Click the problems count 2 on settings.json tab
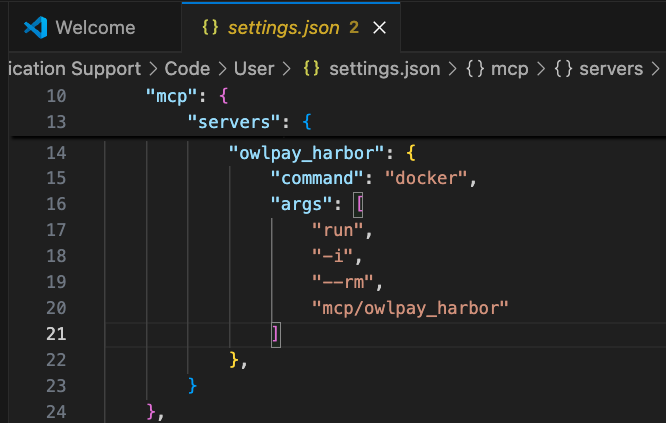The height and width of the screenshot is (423, 666). pyautogui.click(x=354, y=28)
